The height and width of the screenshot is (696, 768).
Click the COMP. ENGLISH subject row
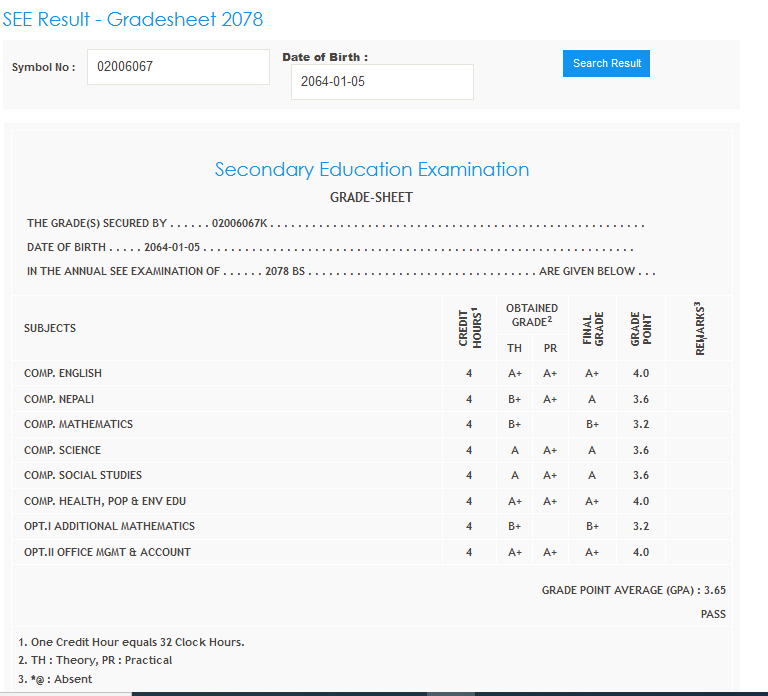(63, 373)
